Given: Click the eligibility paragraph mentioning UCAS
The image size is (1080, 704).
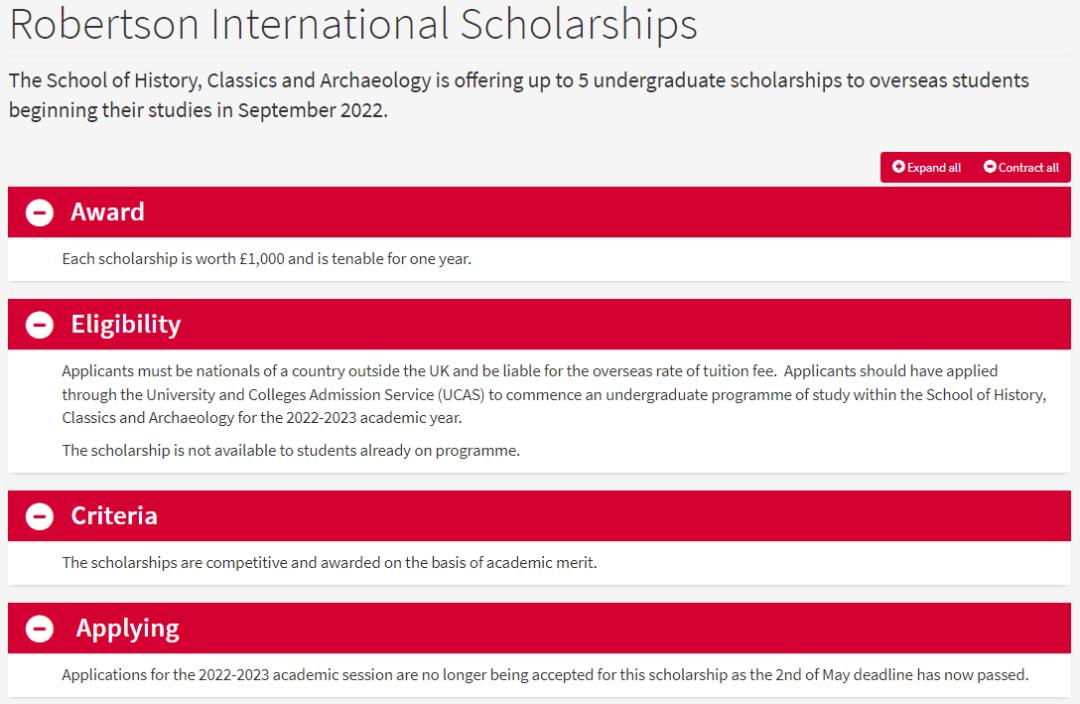Looking at the screenshot, I should [x=553, y=394].
